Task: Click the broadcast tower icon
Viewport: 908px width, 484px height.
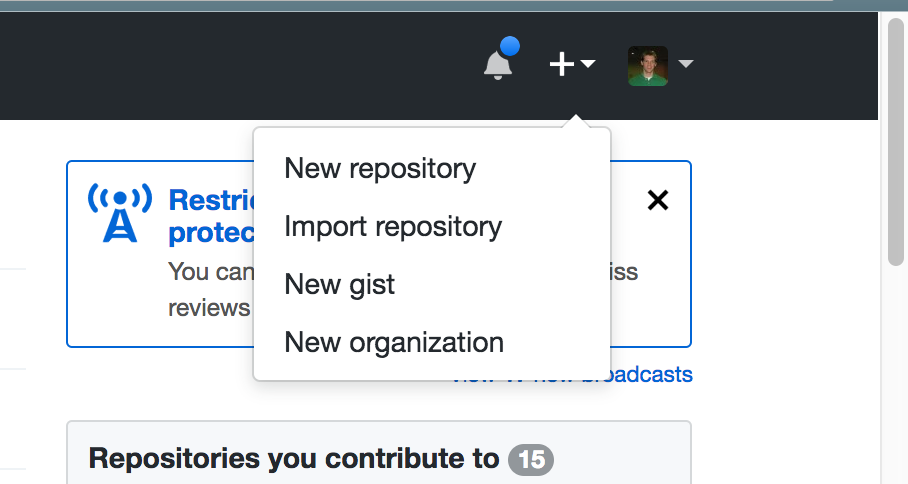Action: coord(120,213)
